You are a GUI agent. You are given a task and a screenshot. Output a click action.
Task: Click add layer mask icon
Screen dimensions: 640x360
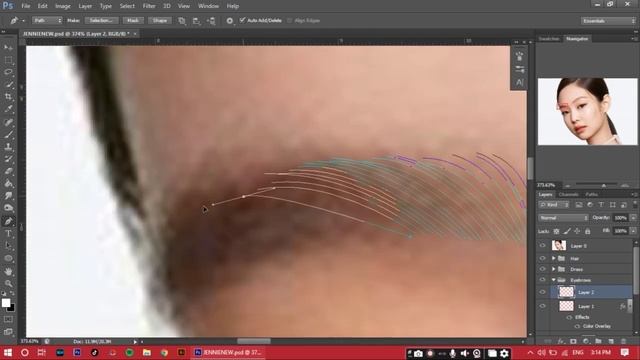573,341
